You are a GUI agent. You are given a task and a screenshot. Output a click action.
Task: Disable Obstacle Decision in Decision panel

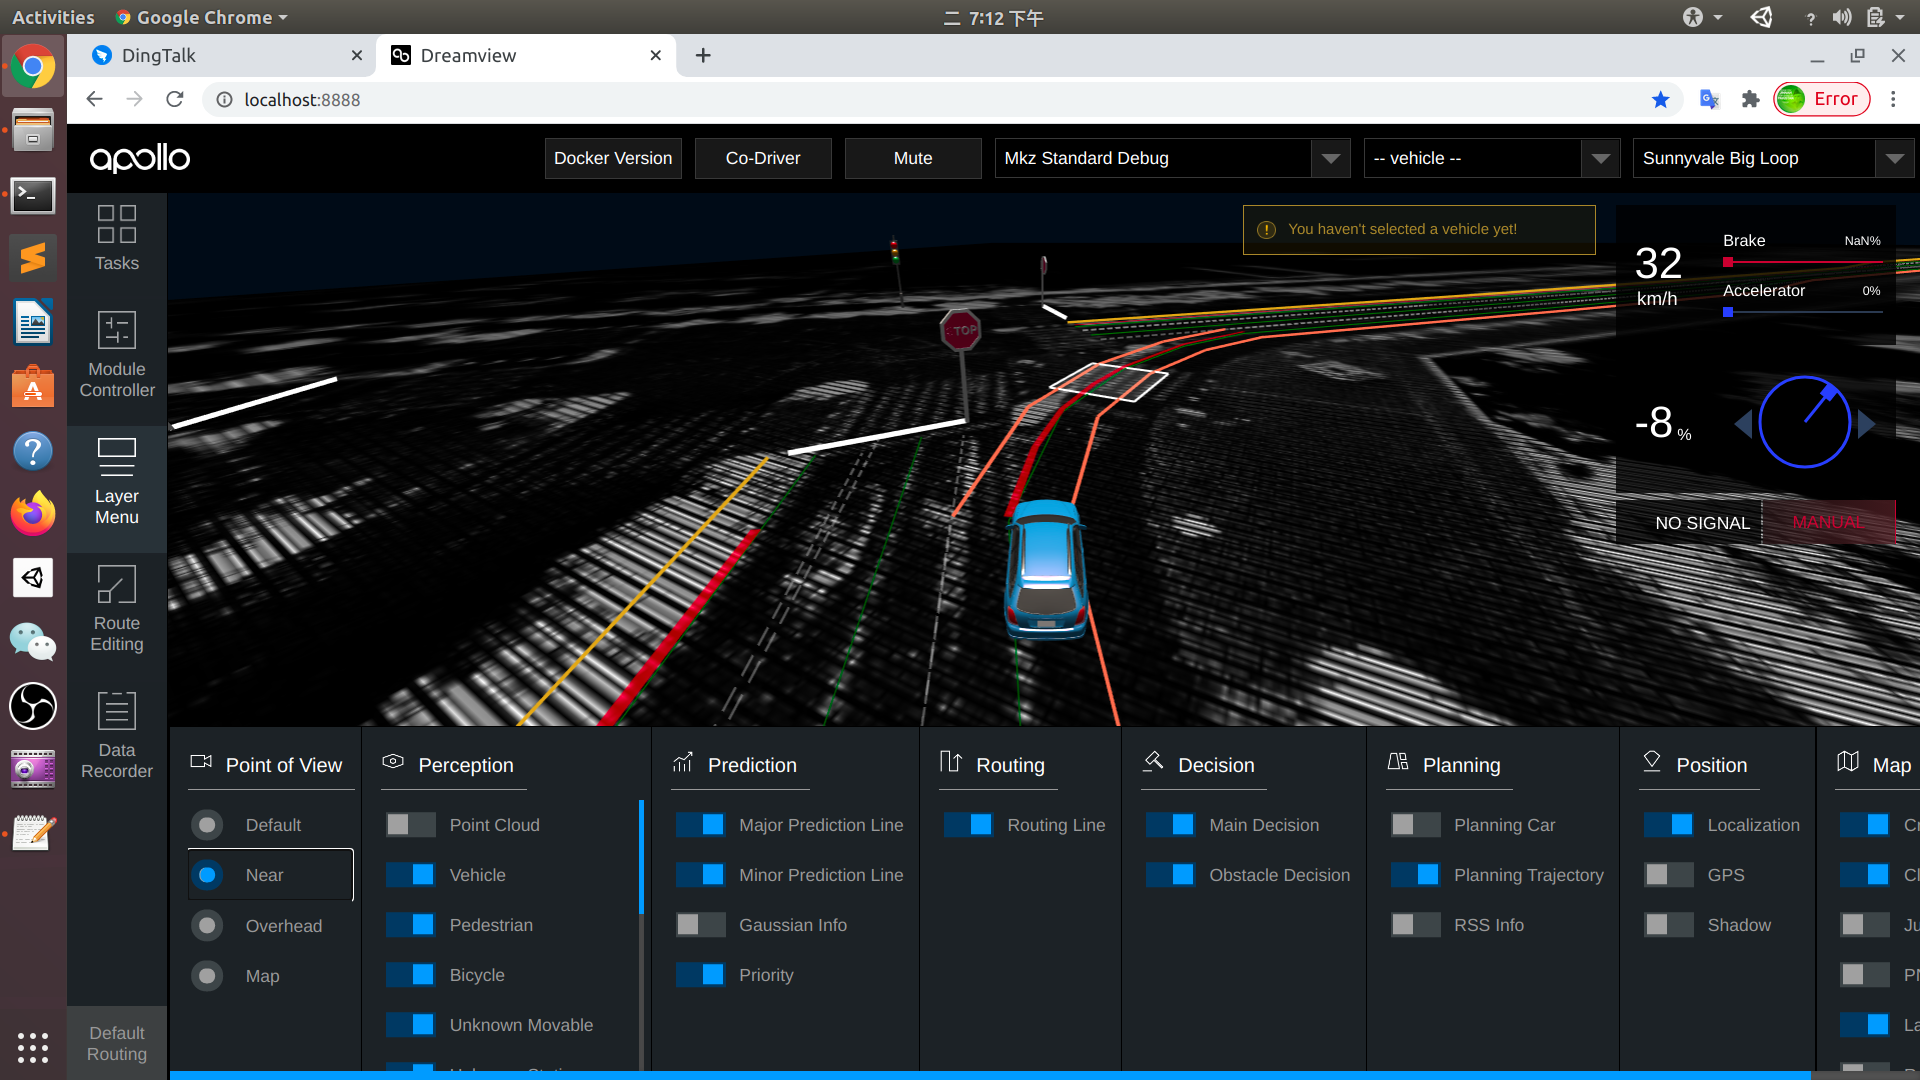1172,874
